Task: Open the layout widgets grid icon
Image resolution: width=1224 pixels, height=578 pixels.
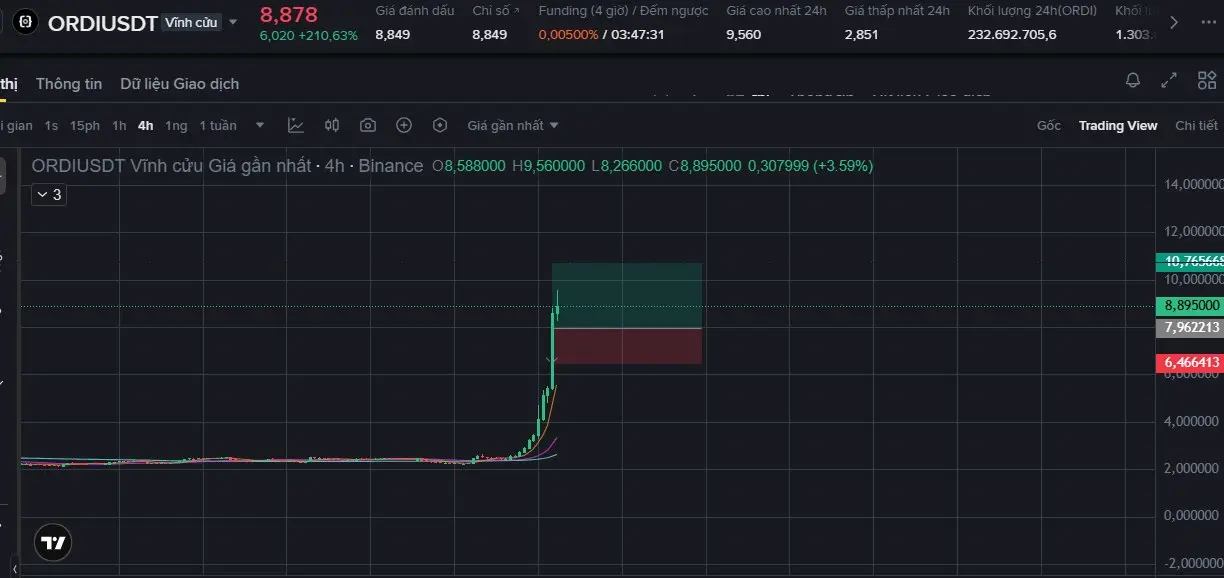Action: pyautogui.click(x=1207, y=80)
